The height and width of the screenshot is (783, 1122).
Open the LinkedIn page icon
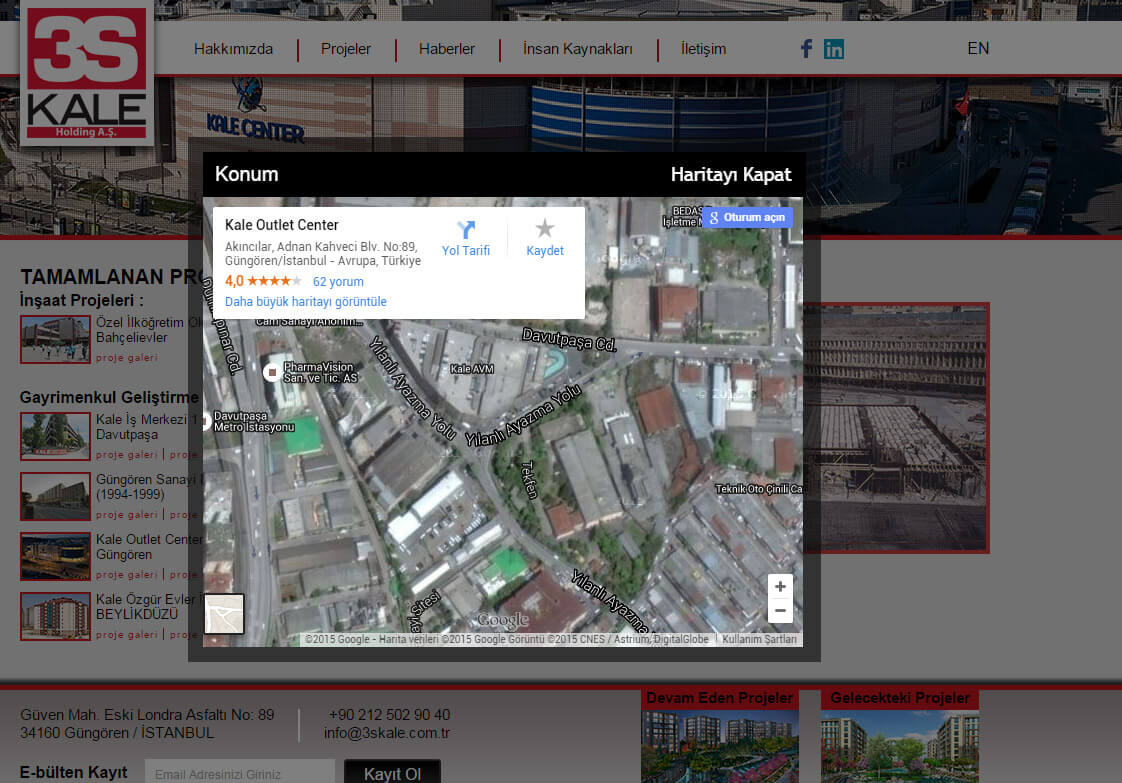coord(834,49)
